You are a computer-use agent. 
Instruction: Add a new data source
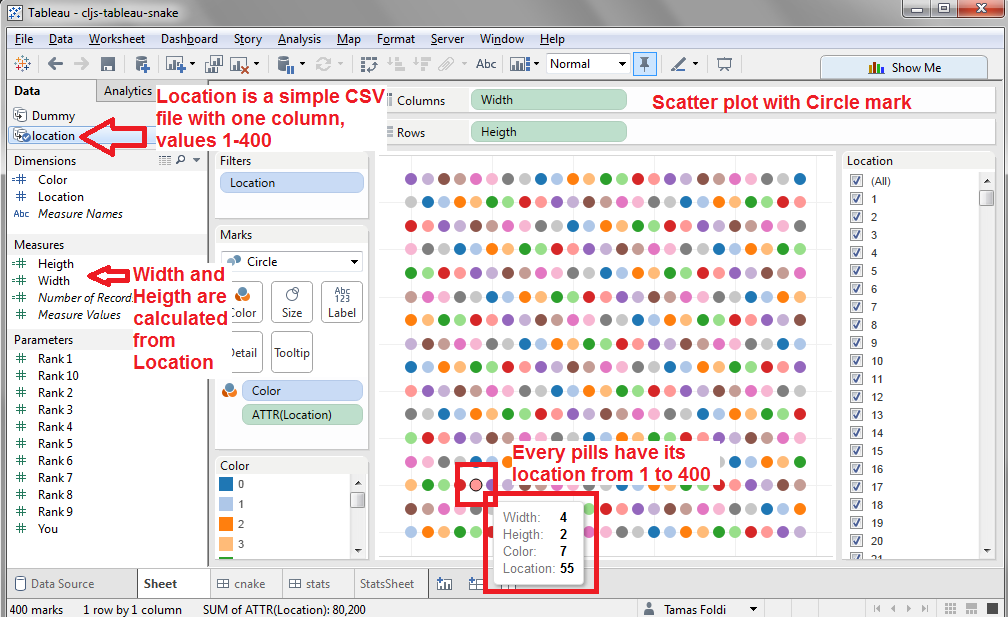142,64
